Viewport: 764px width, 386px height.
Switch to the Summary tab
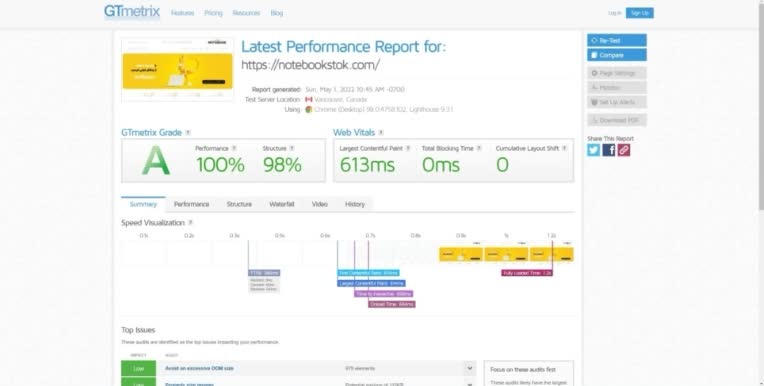(x=143, y=204)
